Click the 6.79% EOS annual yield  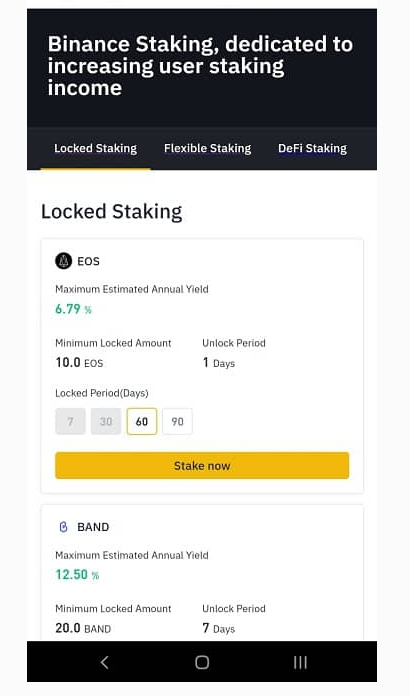point(73,309)
